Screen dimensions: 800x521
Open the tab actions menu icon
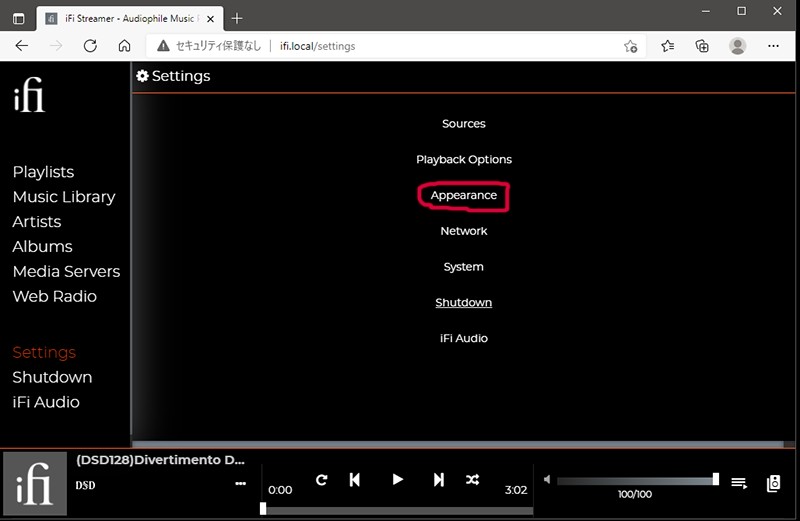[18, 19]
